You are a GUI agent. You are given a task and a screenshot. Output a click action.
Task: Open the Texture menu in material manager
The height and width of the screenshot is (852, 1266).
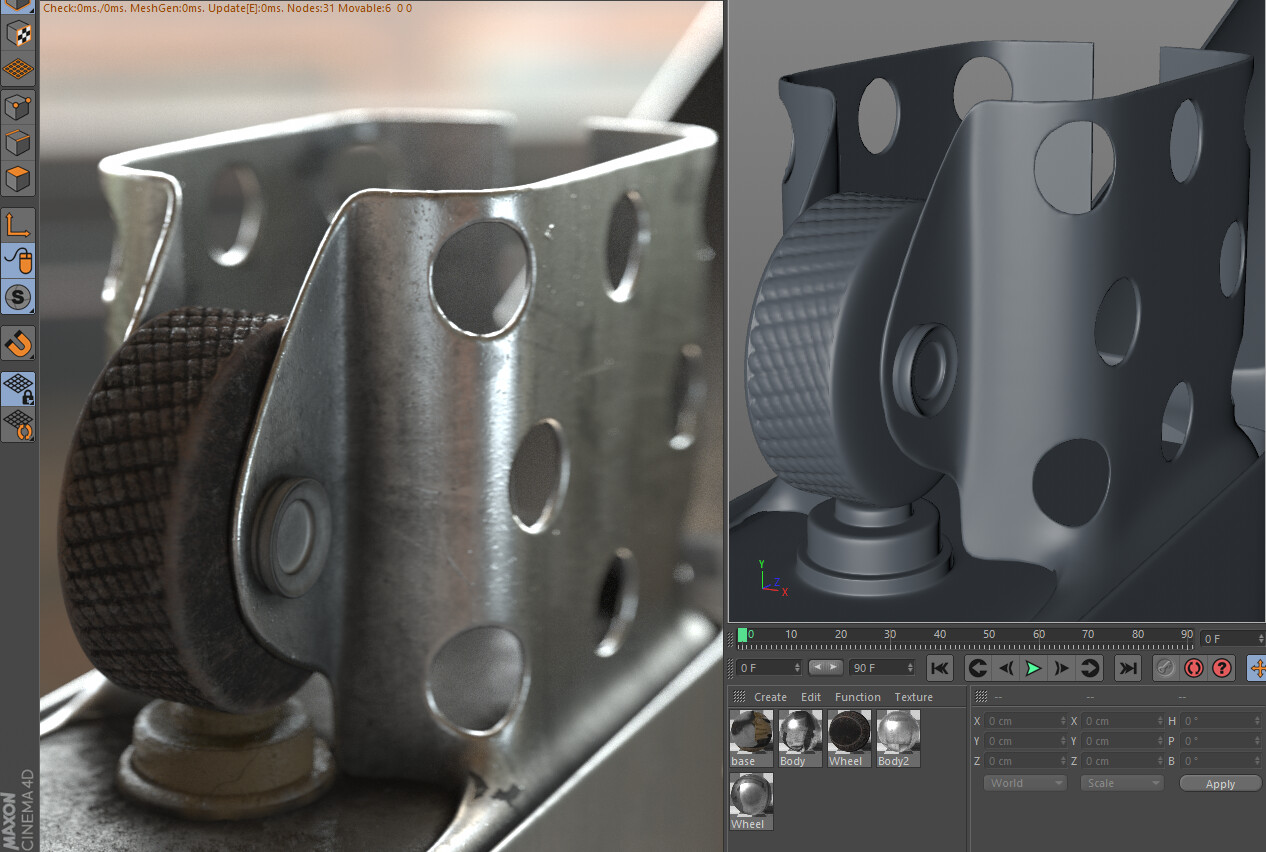click(x=913, y=697)
